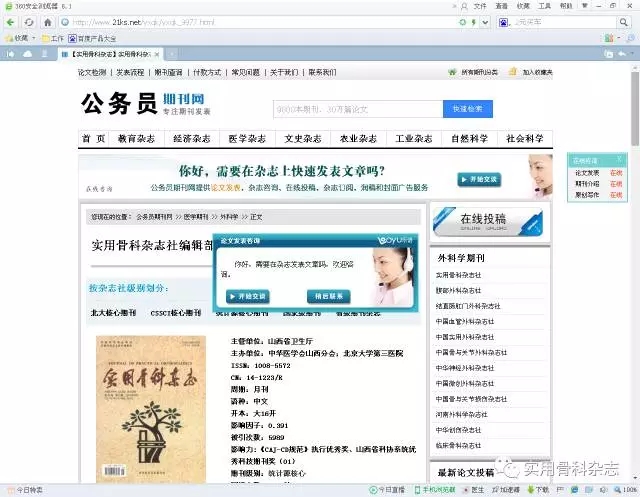Close the 实用骨科杂志 tab
Screen dimensions: 640x497
point(157,54)
